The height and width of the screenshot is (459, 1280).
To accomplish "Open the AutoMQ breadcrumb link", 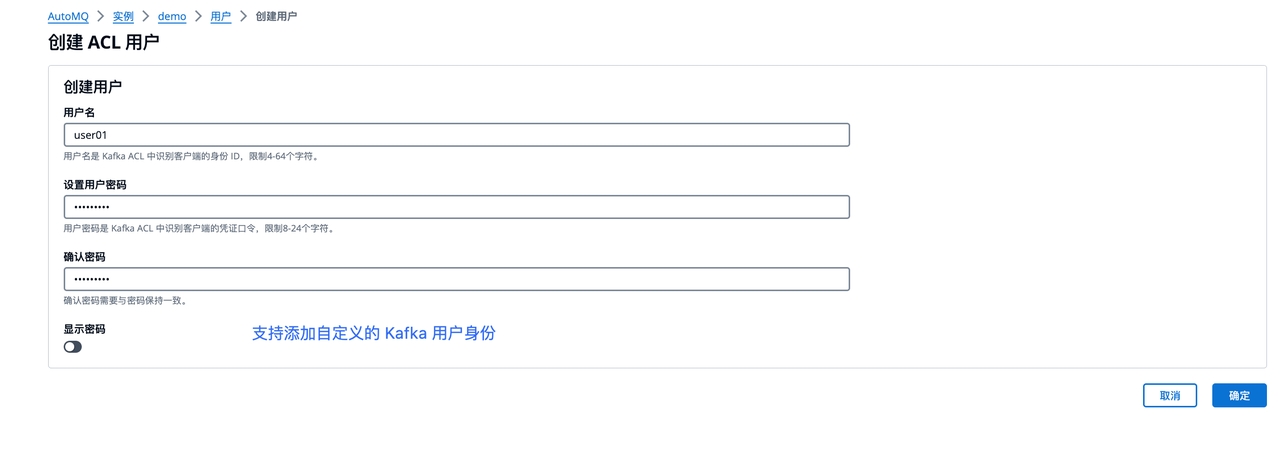I will 68,17.
